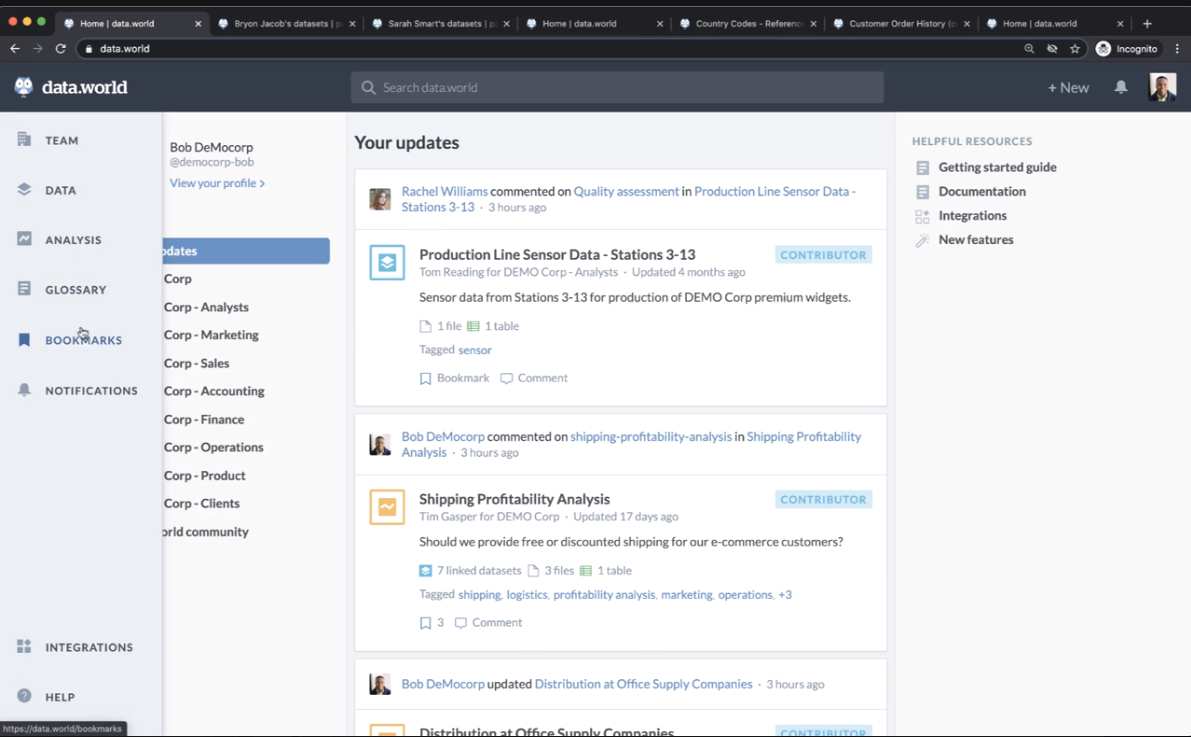Viewport: 1191px width, 737px height.
Task: Click Rachel Williams avatar thumbnail
Action: point(380,199)
